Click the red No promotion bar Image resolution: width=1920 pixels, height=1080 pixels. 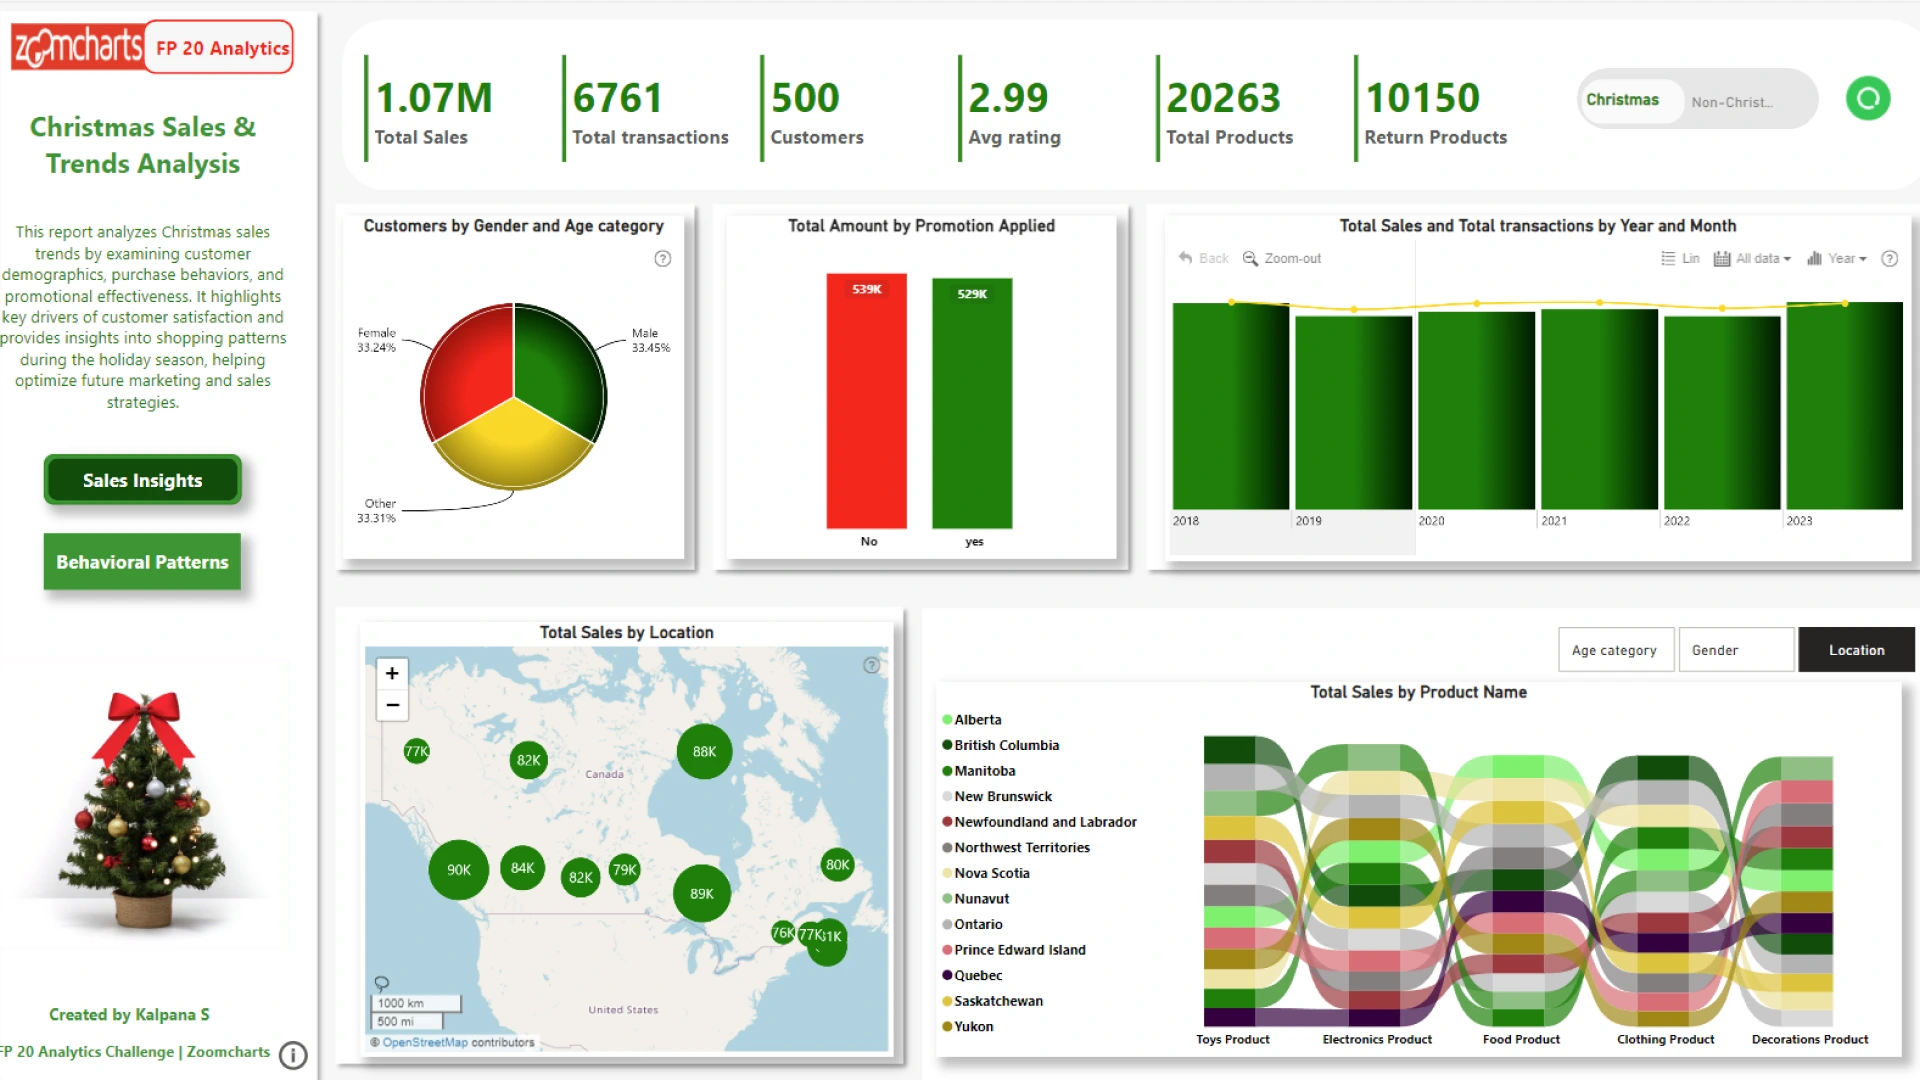(x=866, y=401)
